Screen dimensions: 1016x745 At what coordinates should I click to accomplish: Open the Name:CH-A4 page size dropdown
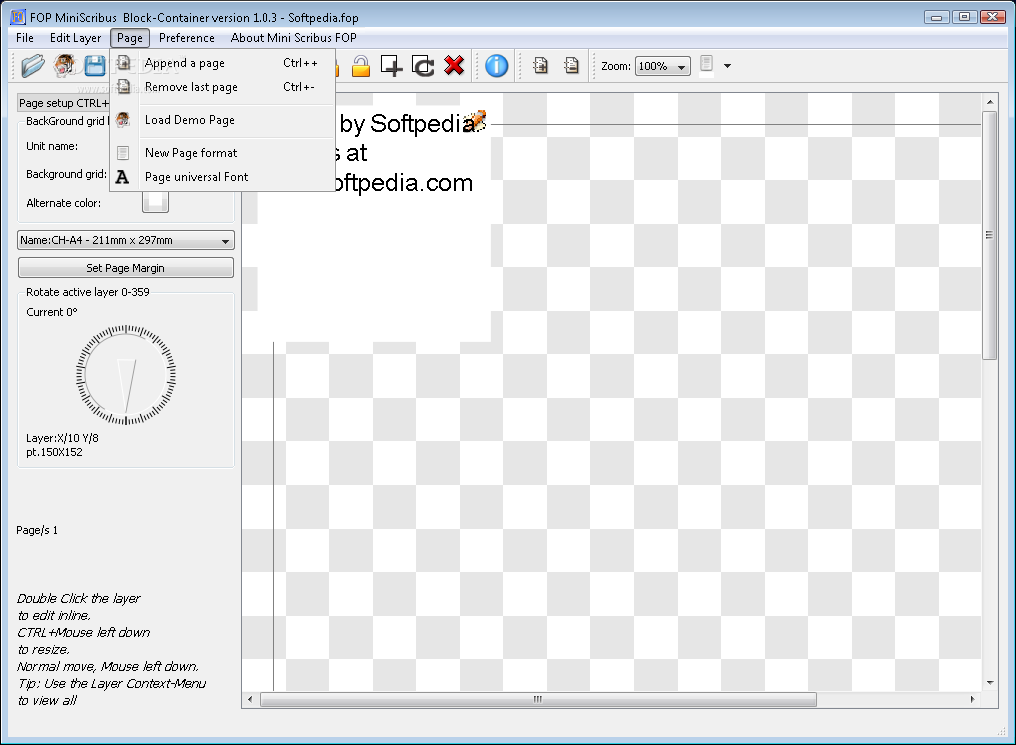point(126,240)
